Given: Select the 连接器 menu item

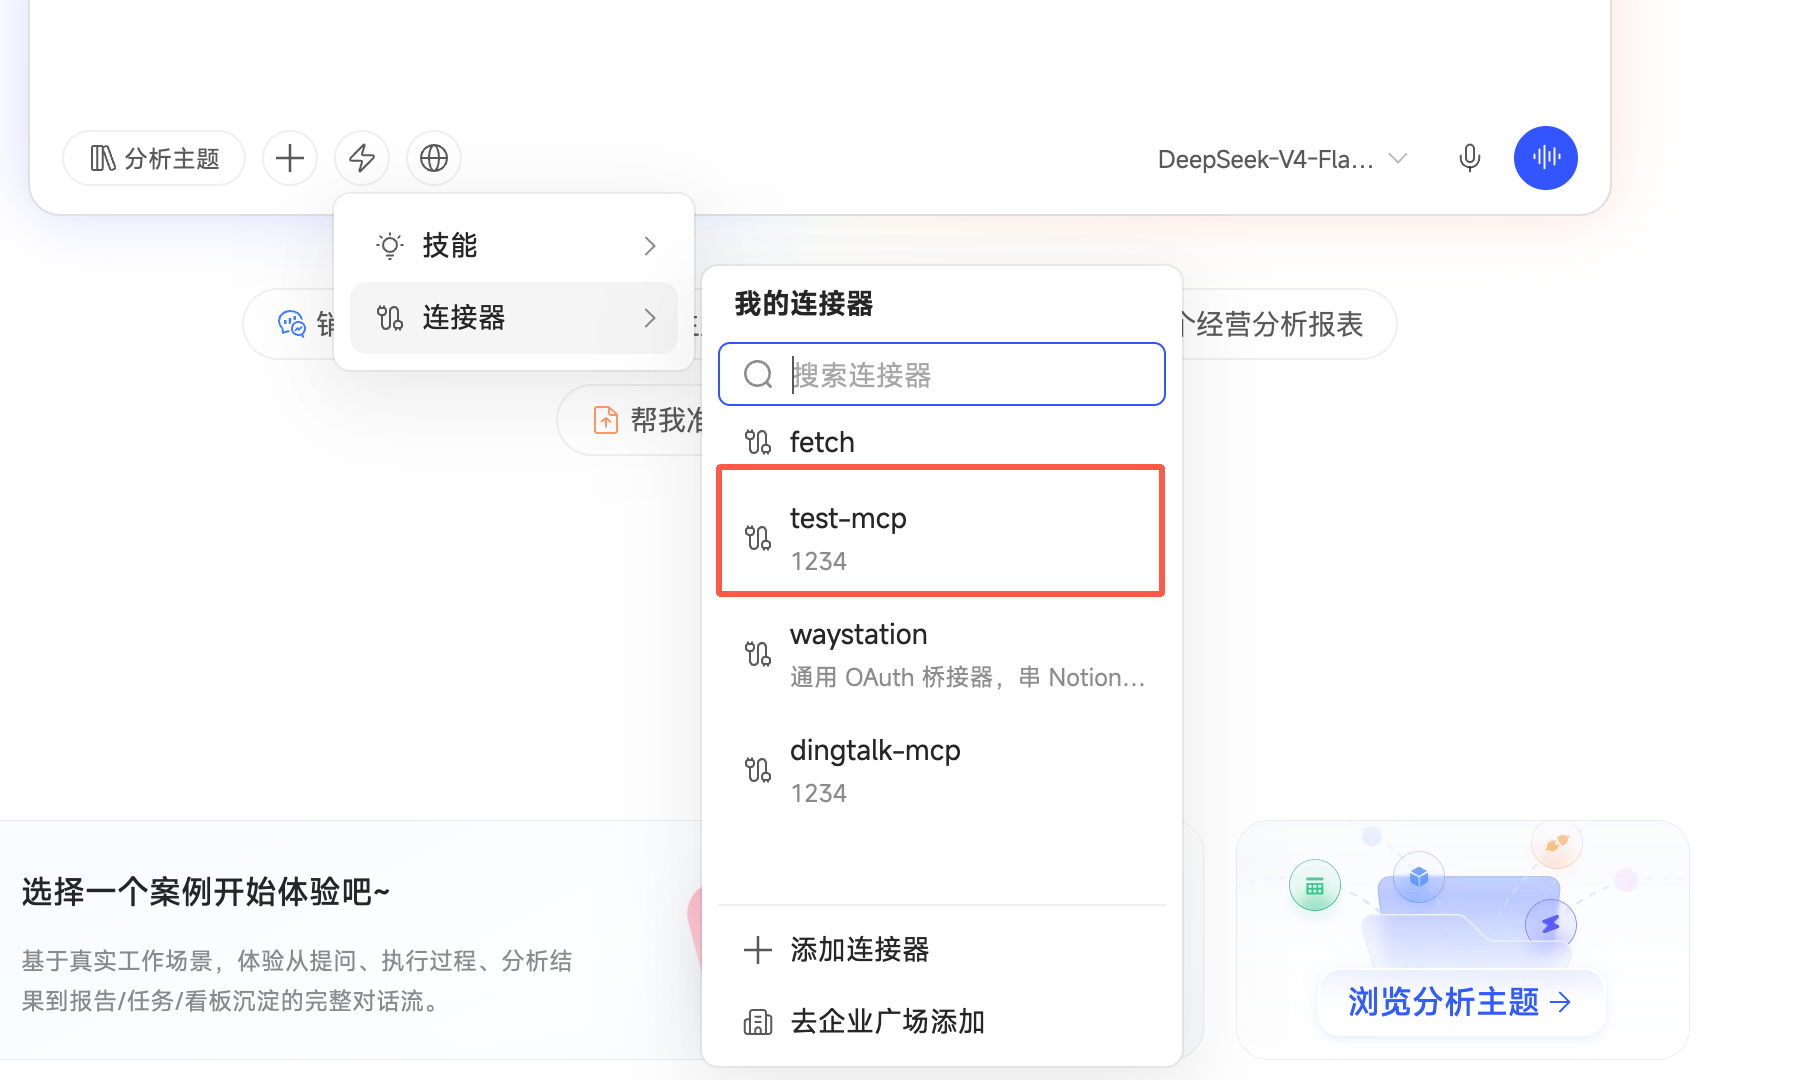Looking at the screenshot, I should (514, 318).
